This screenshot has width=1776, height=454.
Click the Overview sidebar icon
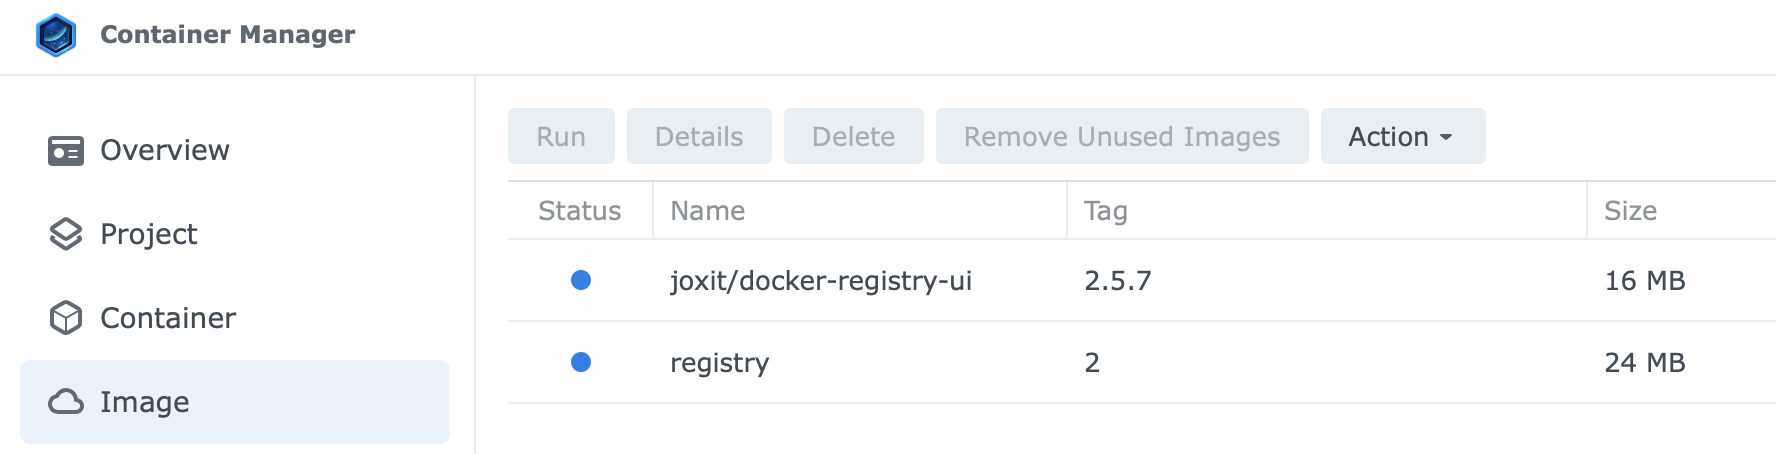(66, 151)
